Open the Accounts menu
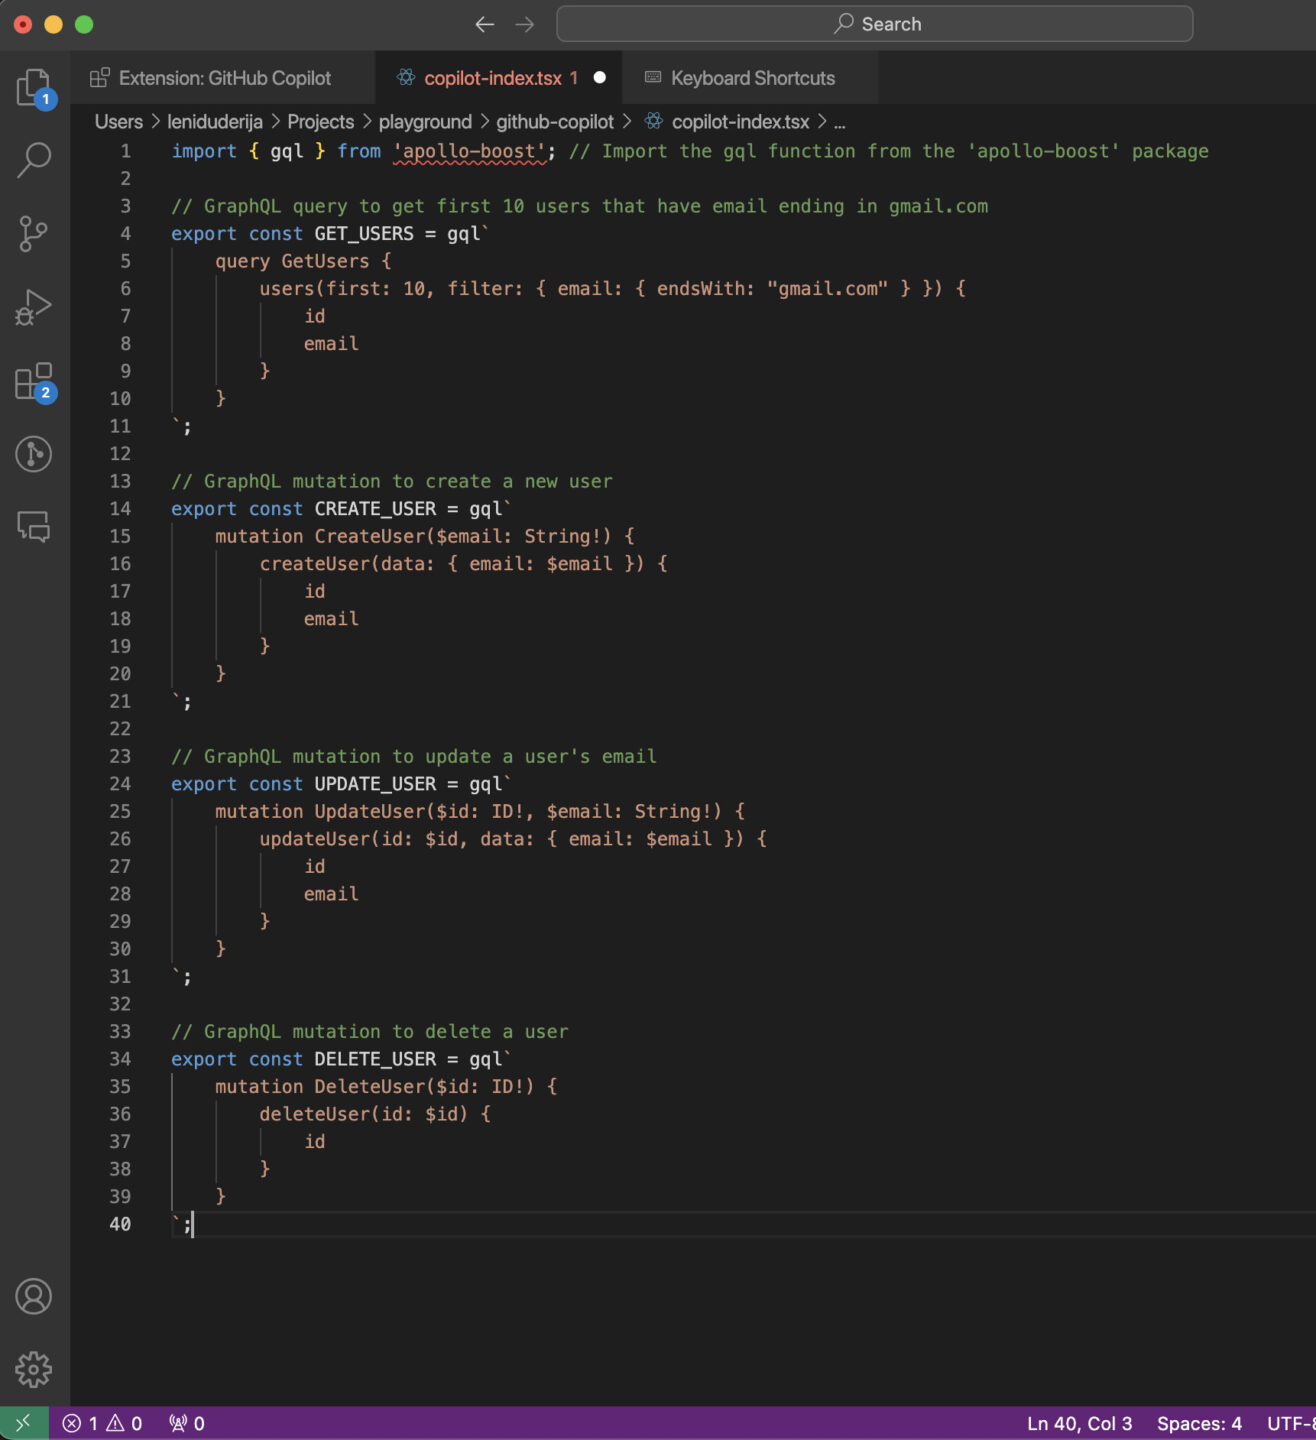 click(33, 1296)
